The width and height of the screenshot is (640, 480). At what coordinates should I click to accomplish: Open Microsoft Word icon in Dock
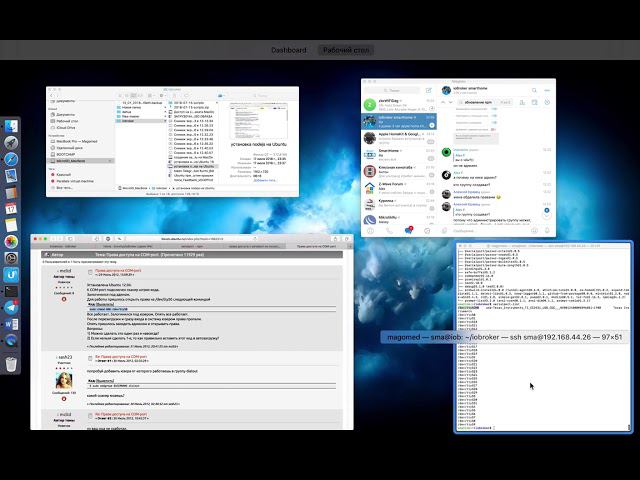click(x=11, y=324)
